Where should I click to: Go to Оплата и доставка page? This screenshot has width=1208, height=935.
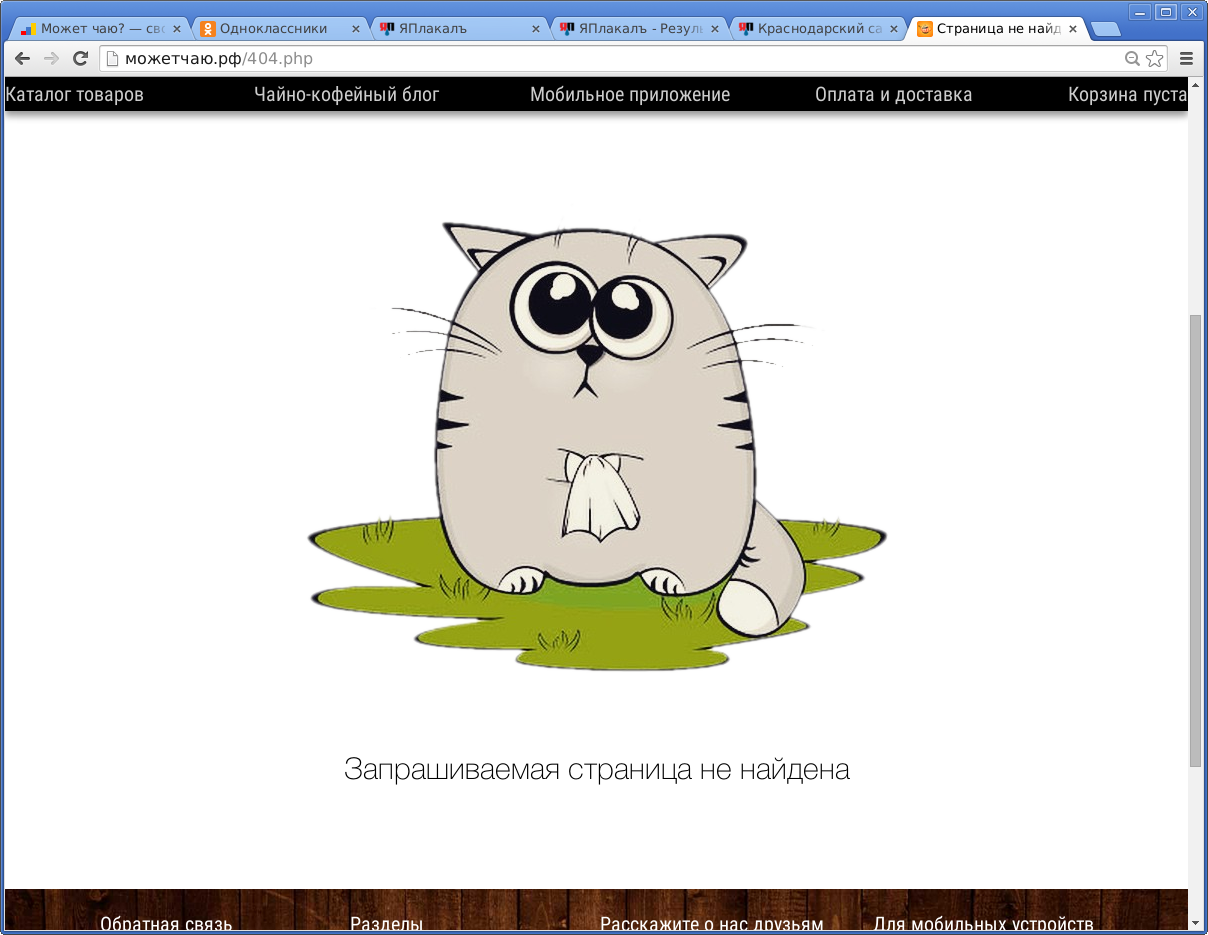tap(893, 94)
